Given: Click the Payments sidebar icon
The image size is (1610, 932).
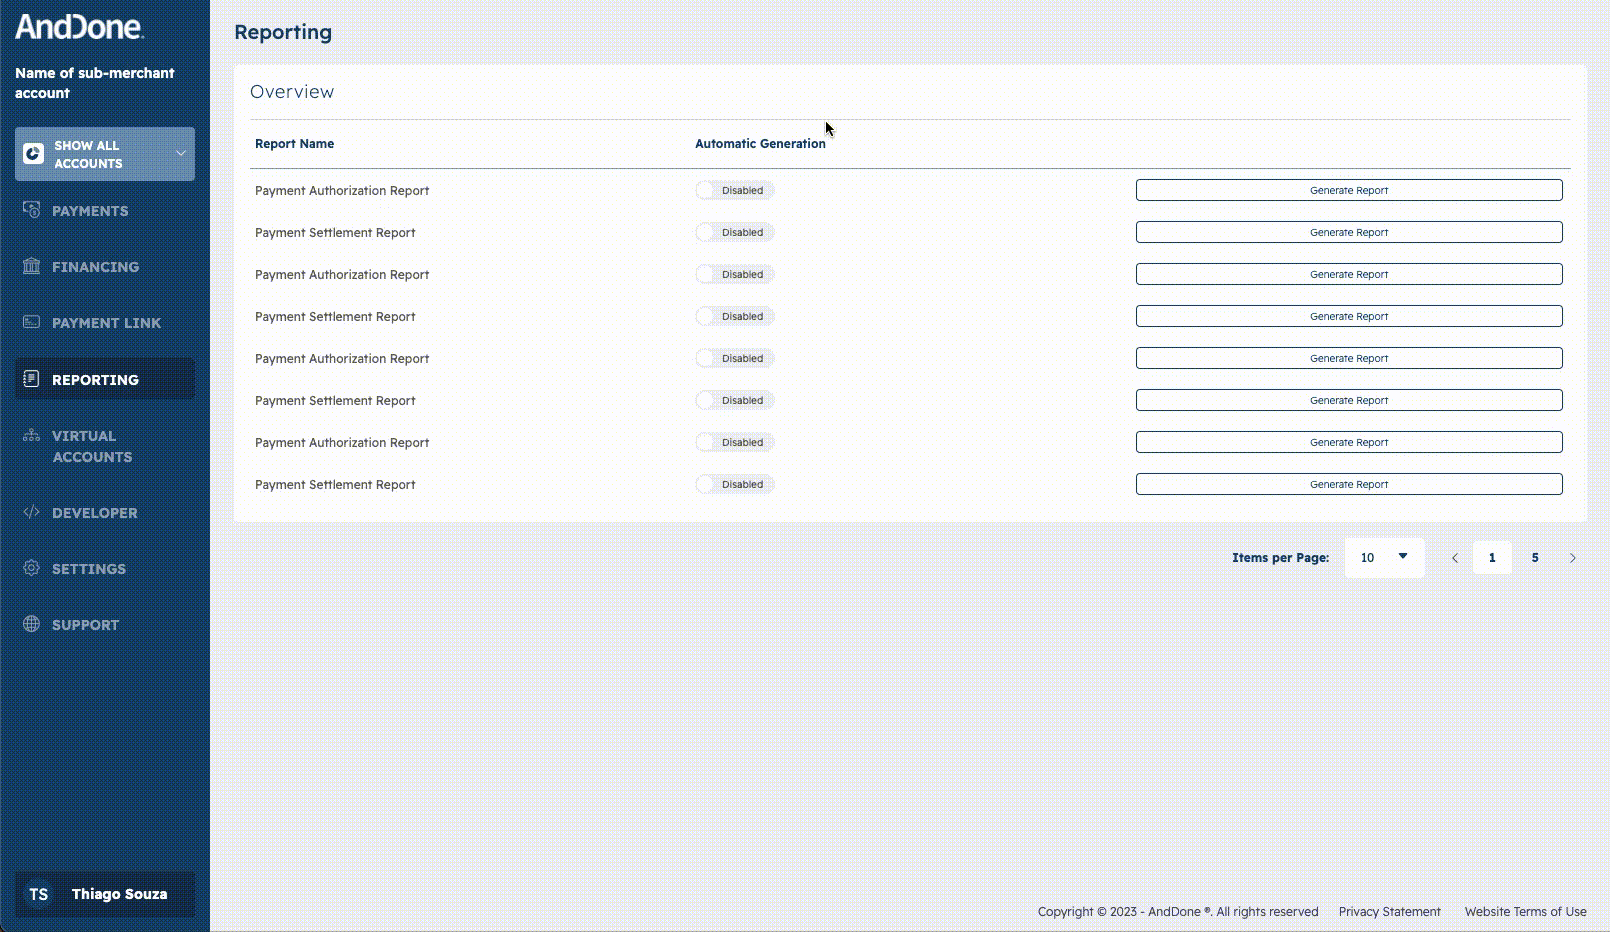Looking at the screenshot, I should 32,210.
